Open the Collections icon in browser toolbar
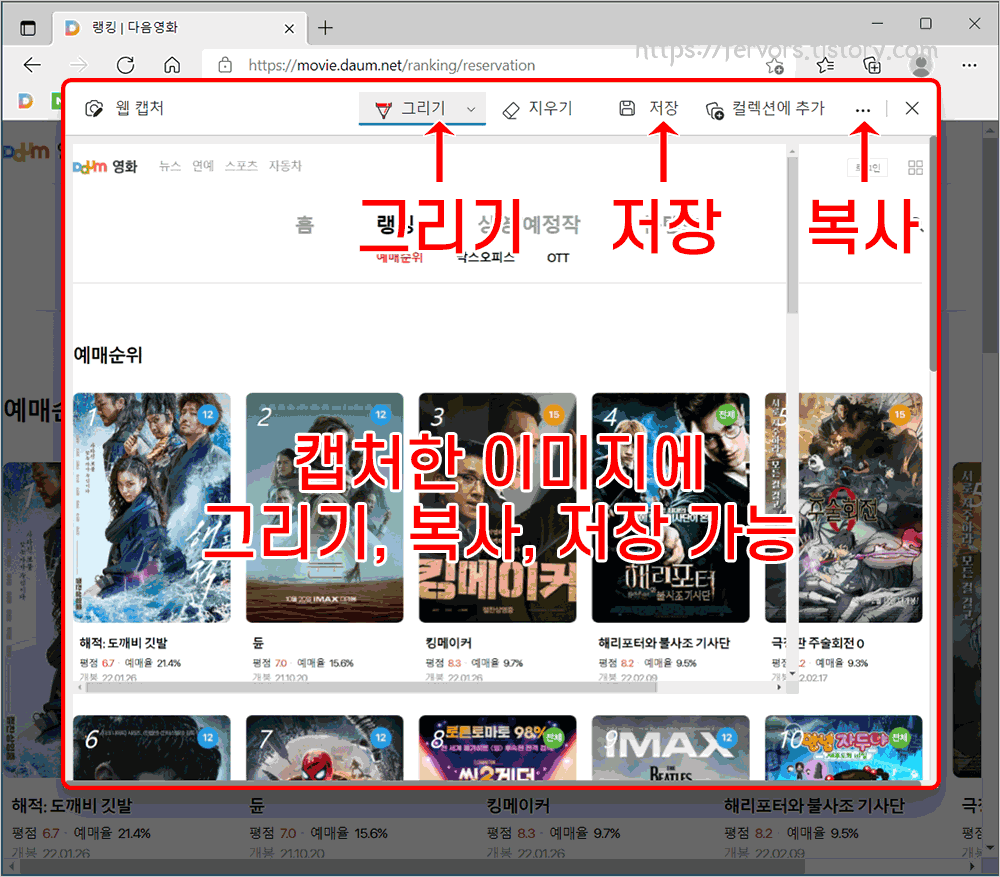Viewport: 1000px width, 877px height. point(872,65)
